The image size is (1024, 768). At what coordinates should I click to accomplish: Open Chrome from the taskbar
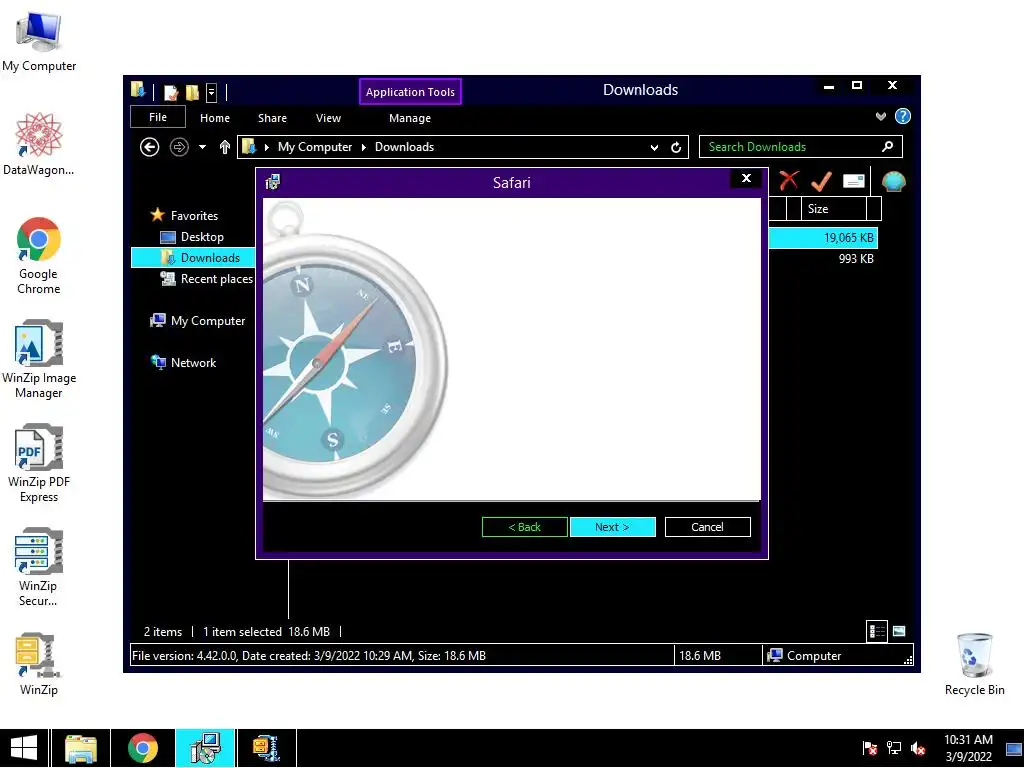tap(142, 748)
